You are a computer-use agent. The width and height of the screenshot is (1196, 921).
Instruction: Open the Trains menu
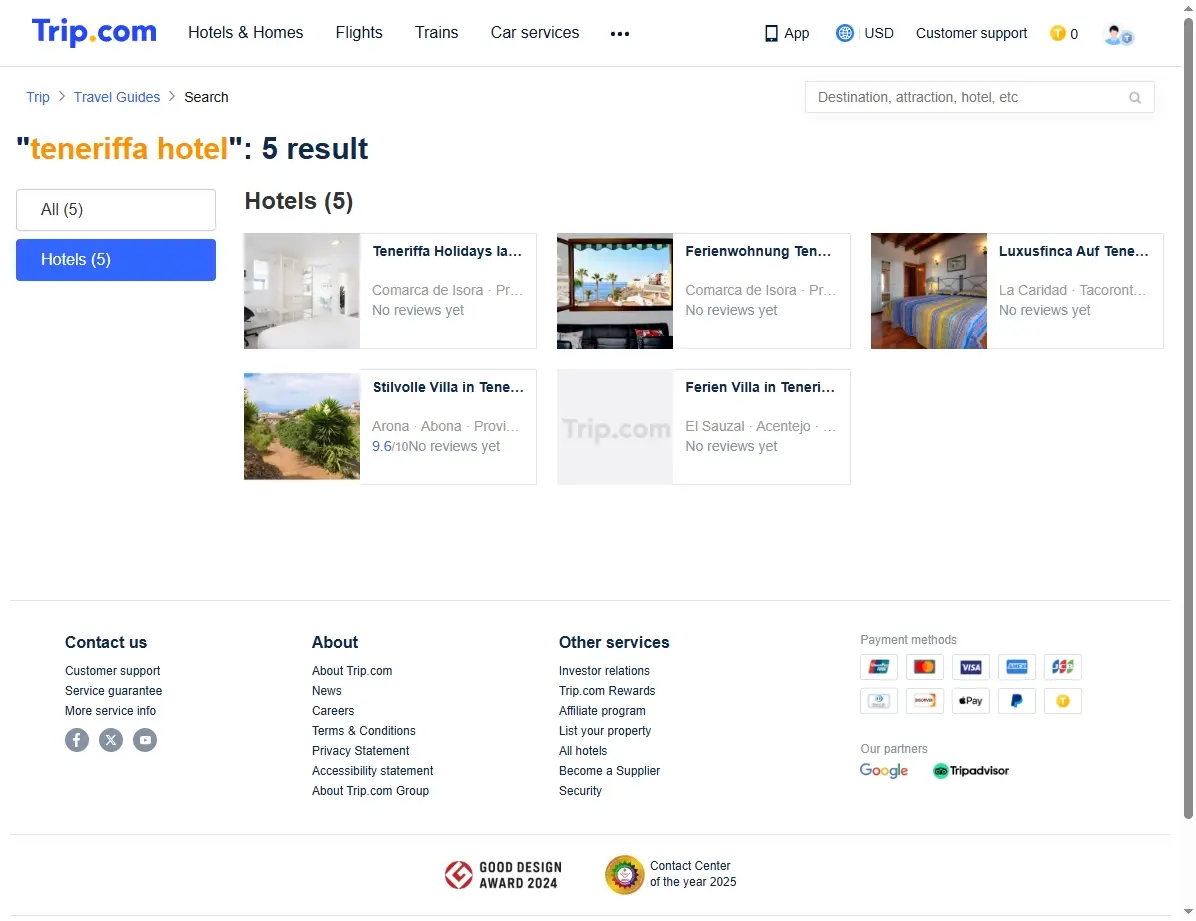tap(436, 33)
